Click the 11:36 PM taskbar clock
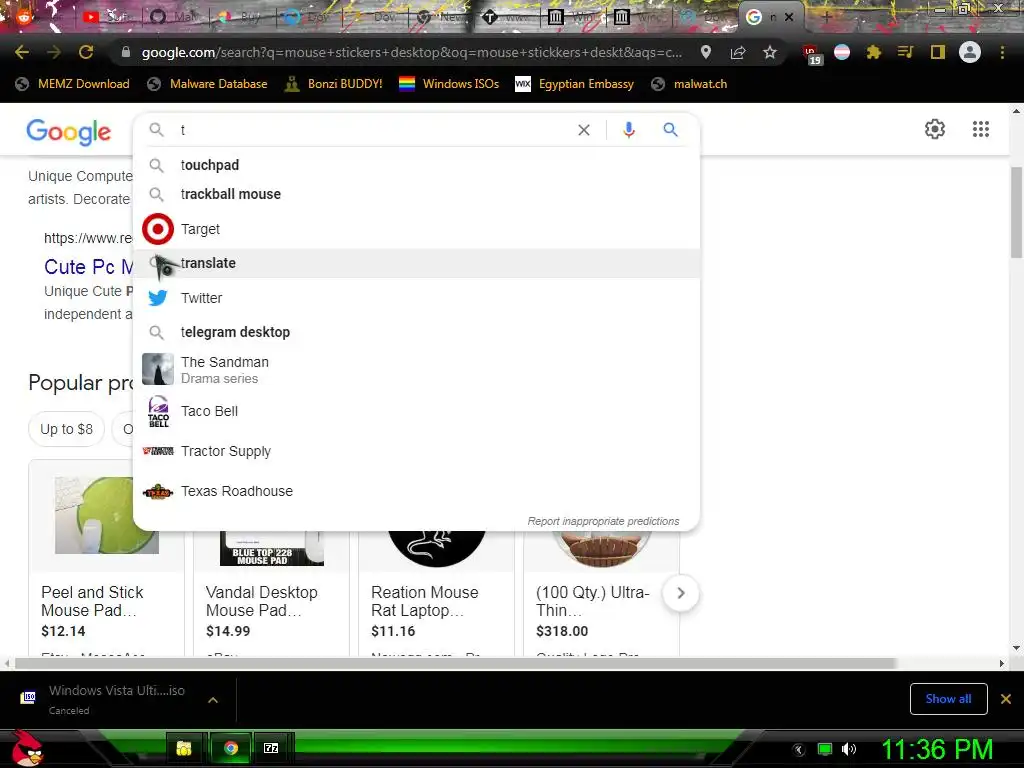This screenshot has width=1024, height=768. (x=937, y=749)
